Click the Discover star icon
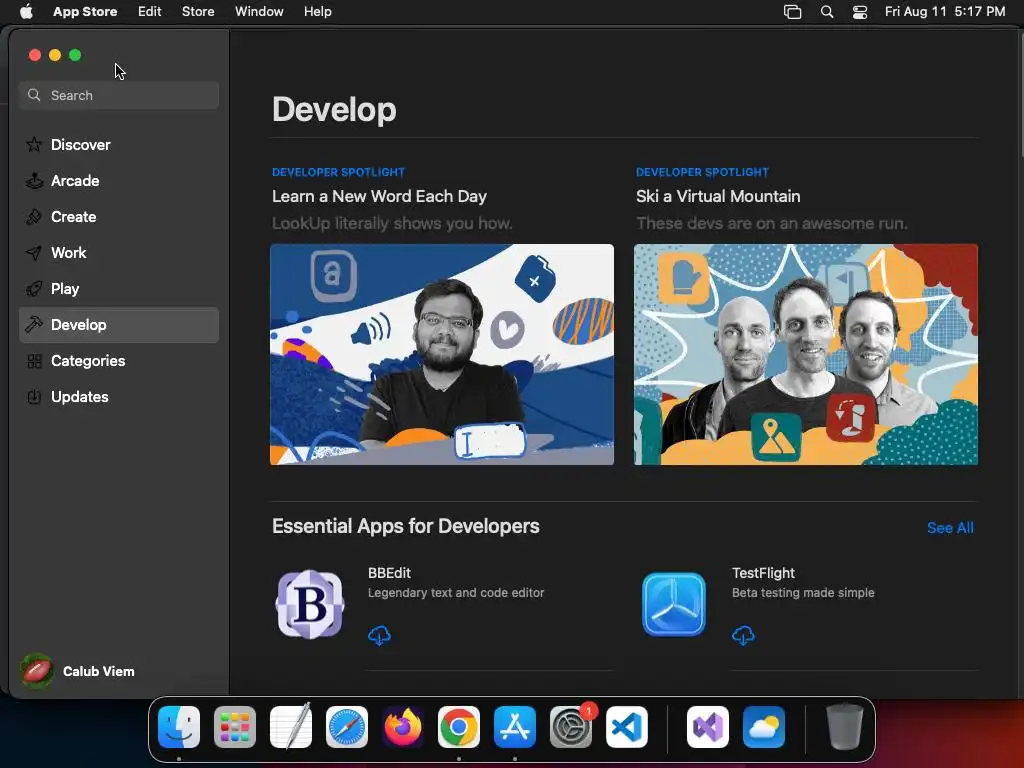The image size is (1024, 768). point(34,144)
